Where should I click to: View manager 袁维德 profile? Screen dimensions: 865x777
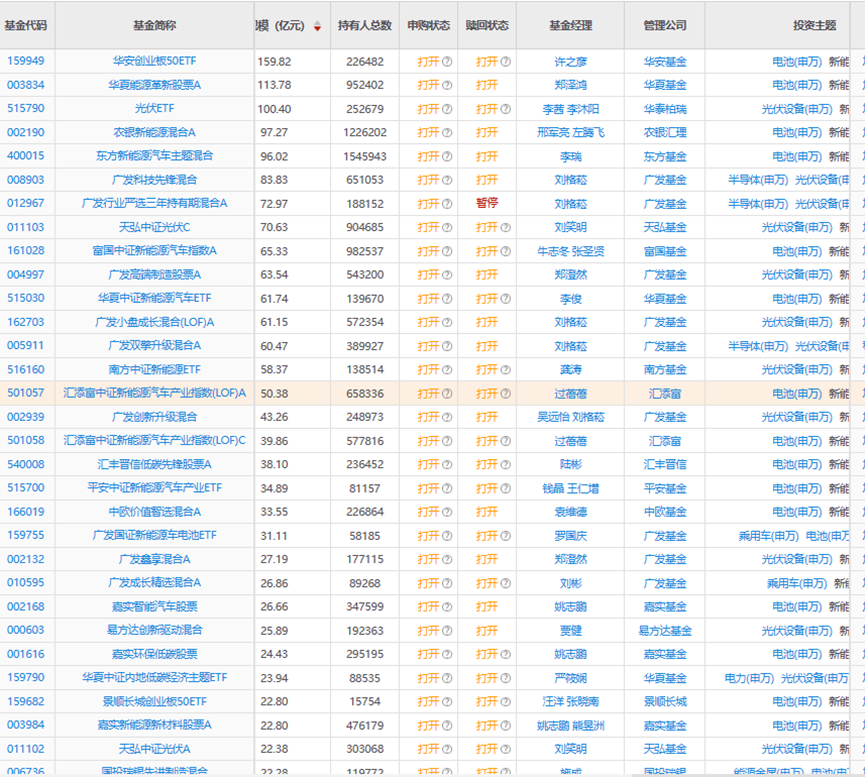click(571, 513)
